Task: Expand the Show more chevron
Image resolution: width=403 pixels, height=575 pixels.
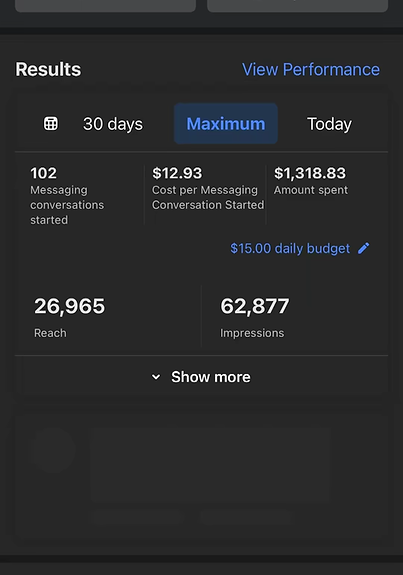Action: click(x=156, y=377)
